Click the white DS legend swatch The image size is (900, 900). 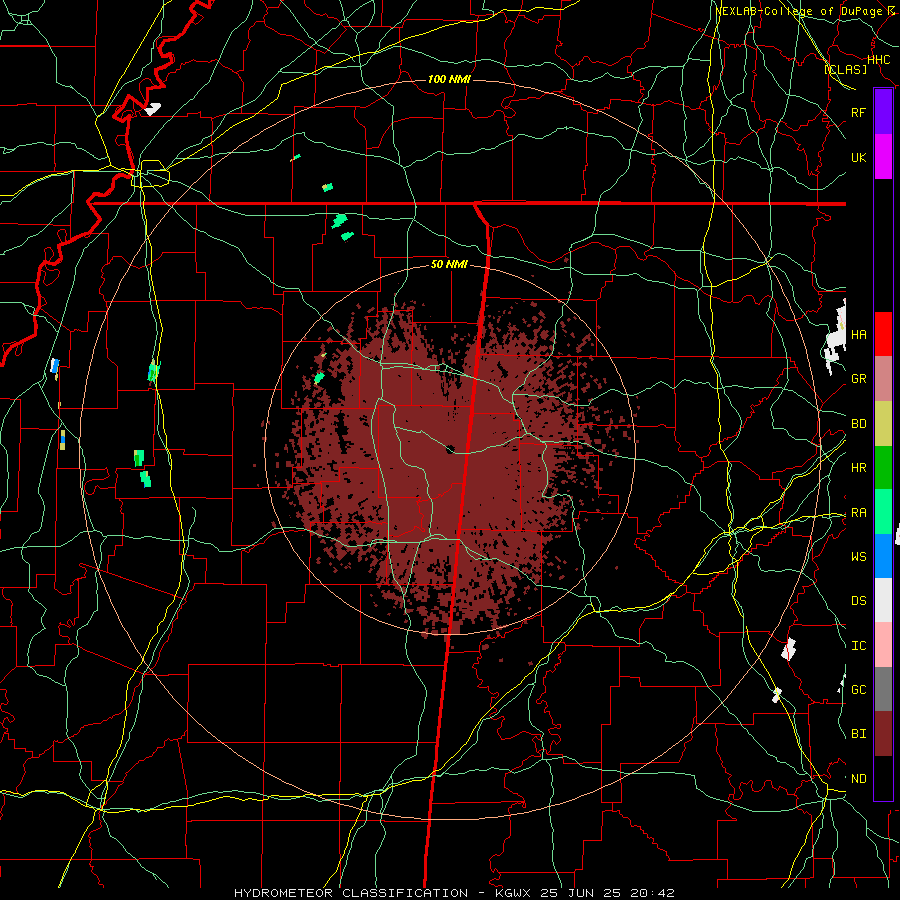coord(883,600)
